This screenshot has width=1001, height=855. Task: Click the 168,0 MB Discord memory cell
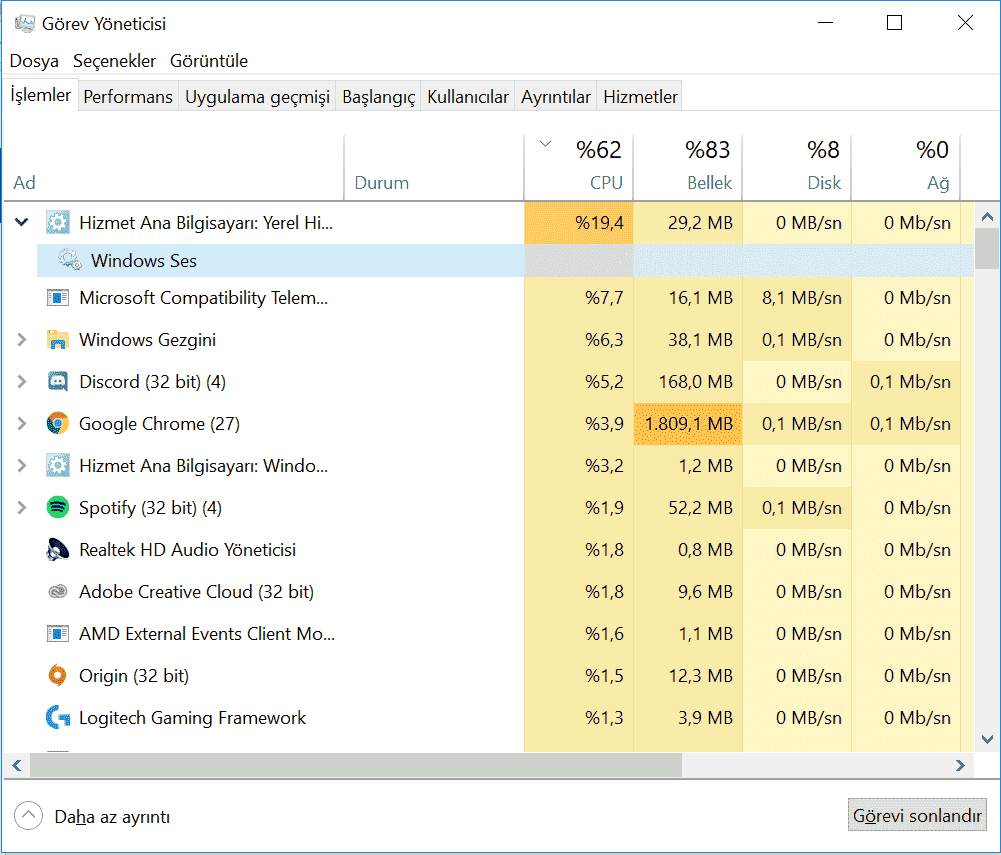tap(688, 382)
